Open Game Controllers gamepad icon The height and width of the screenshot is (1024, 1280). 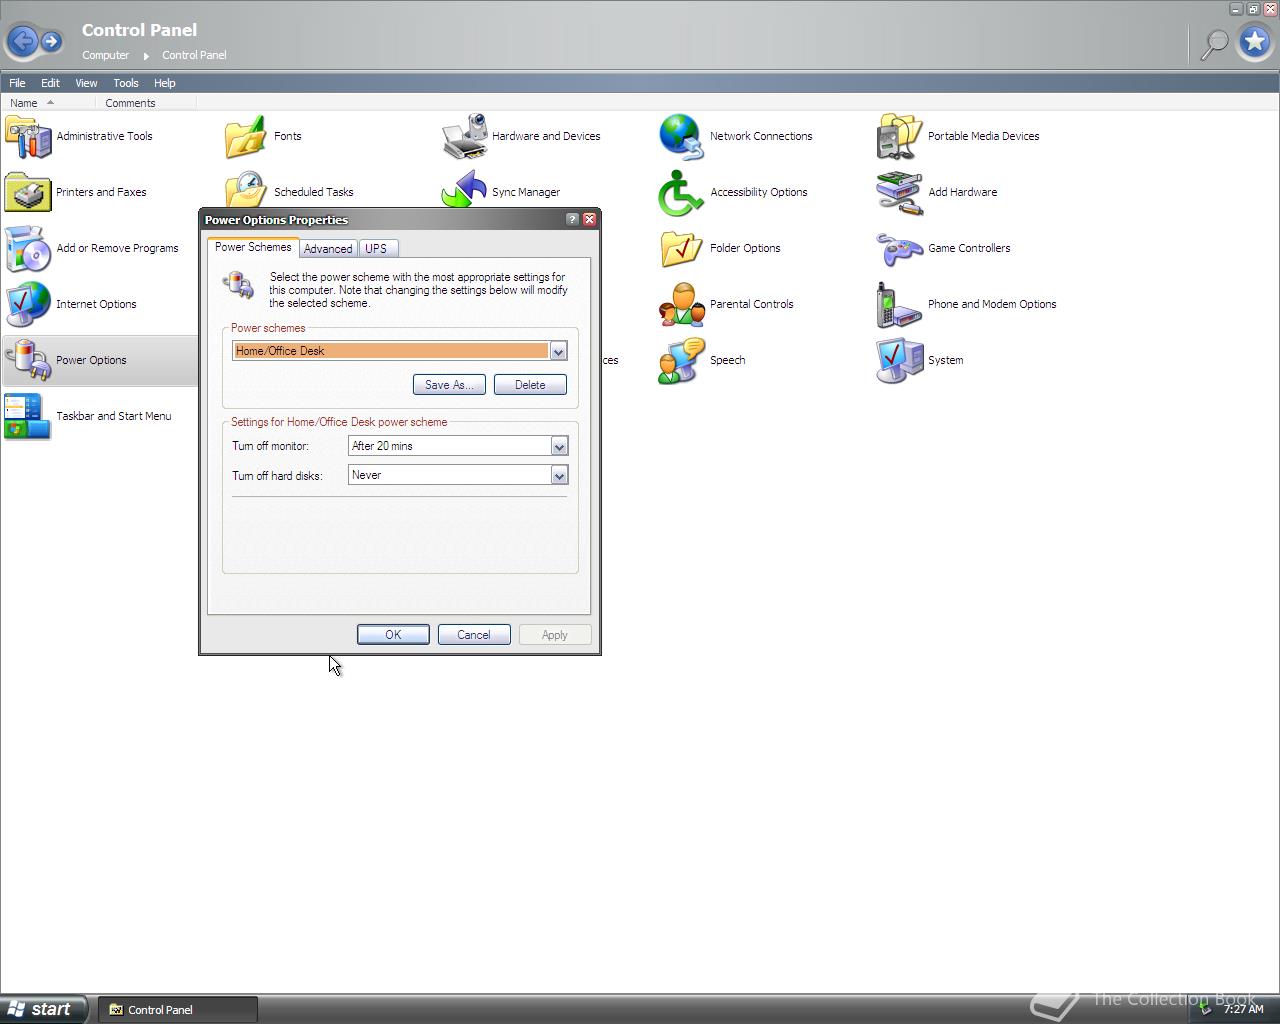pyautogui.click(x=900, y=249)
